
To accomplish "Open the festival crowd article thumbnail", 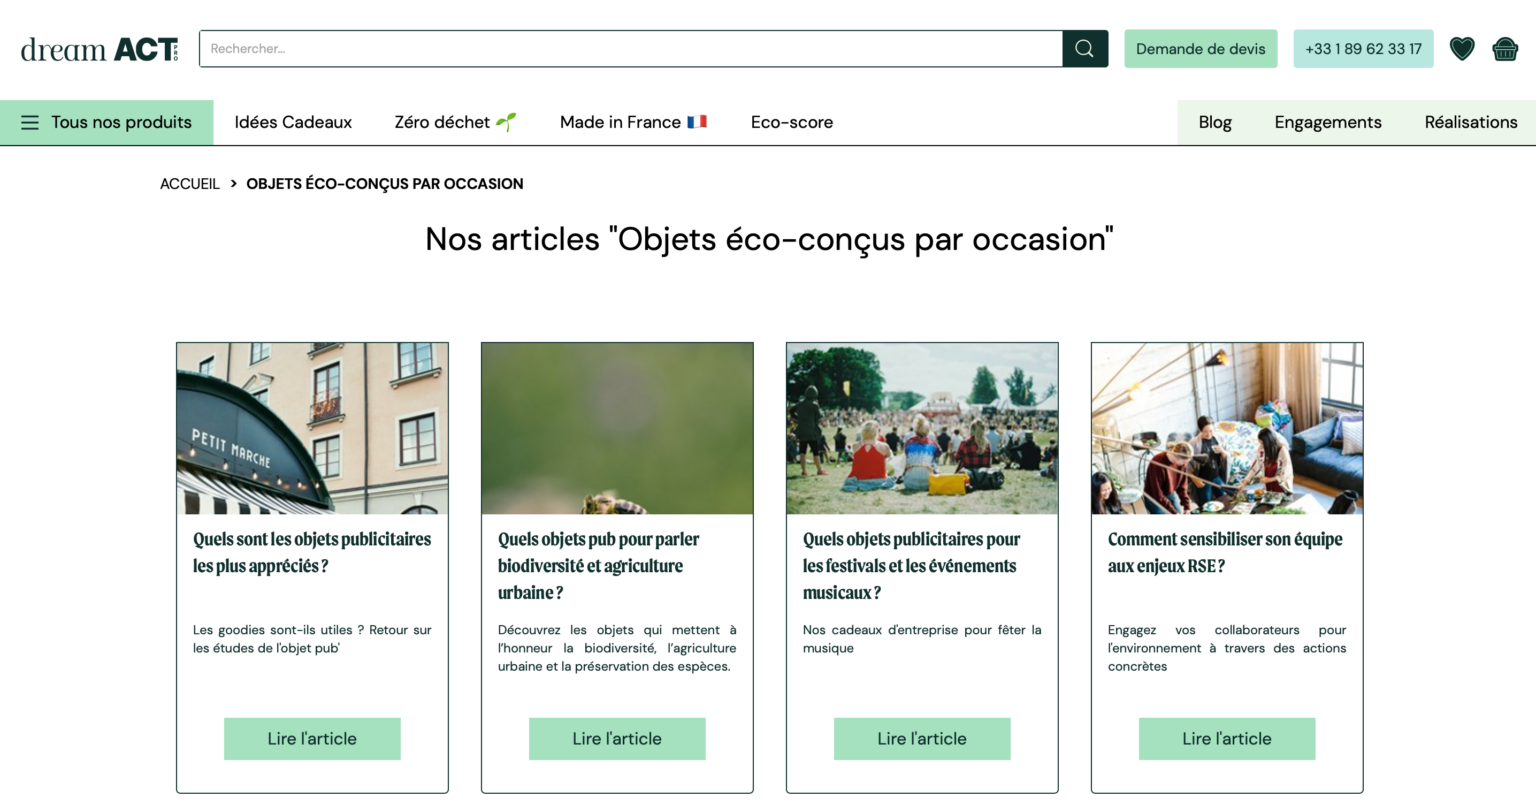I will click(922, 429).
